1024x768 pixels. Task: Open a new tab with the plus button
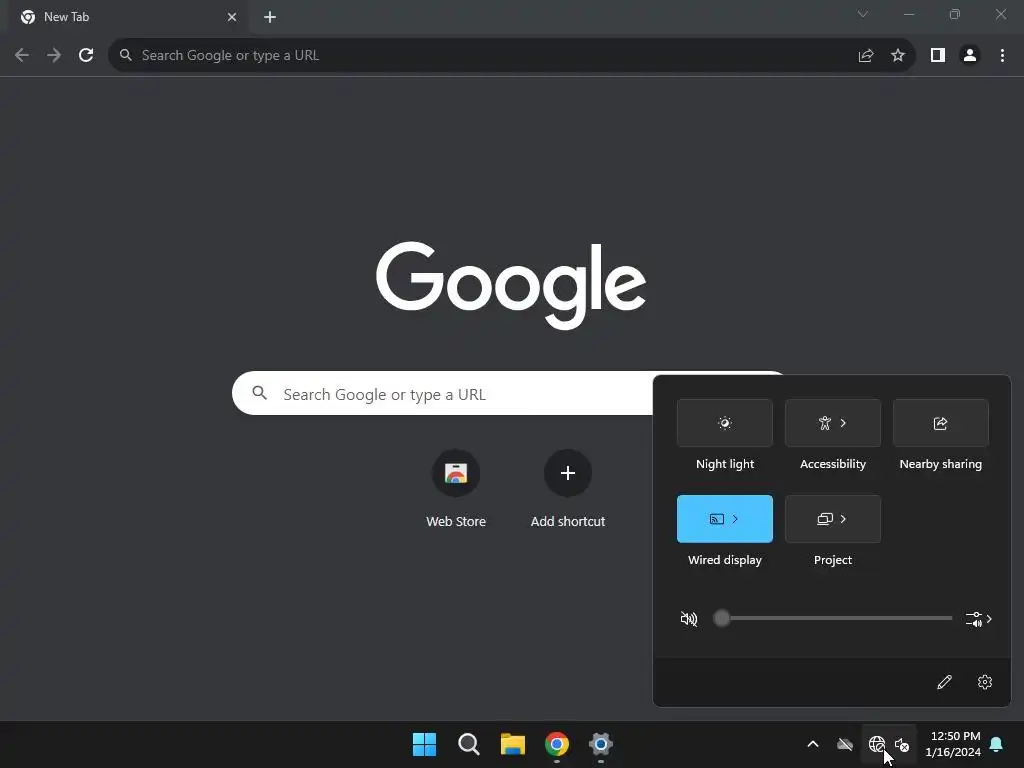pyautogui.click(x=270, y=17)
